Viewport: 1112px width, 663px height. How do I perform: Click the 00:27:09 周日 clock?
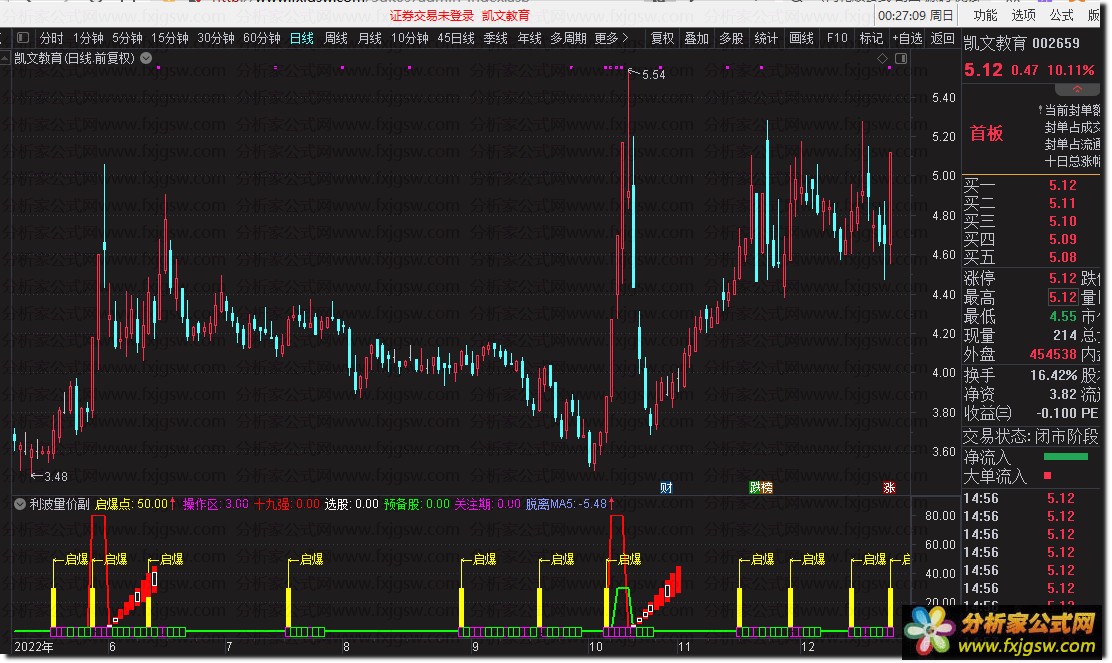(x=916, y=15)
